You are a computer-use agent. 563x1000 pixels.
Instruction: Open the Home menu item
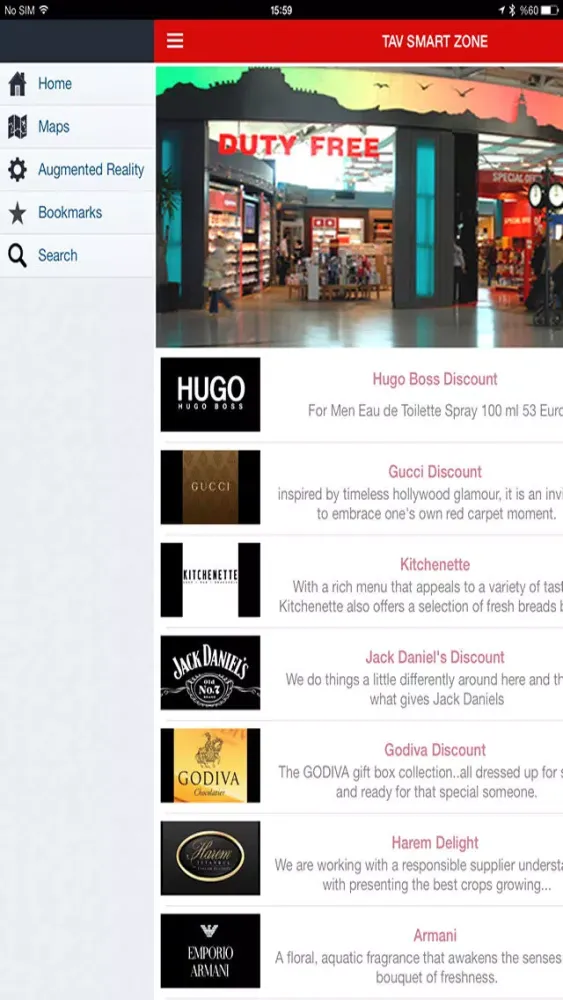point(77,84)
